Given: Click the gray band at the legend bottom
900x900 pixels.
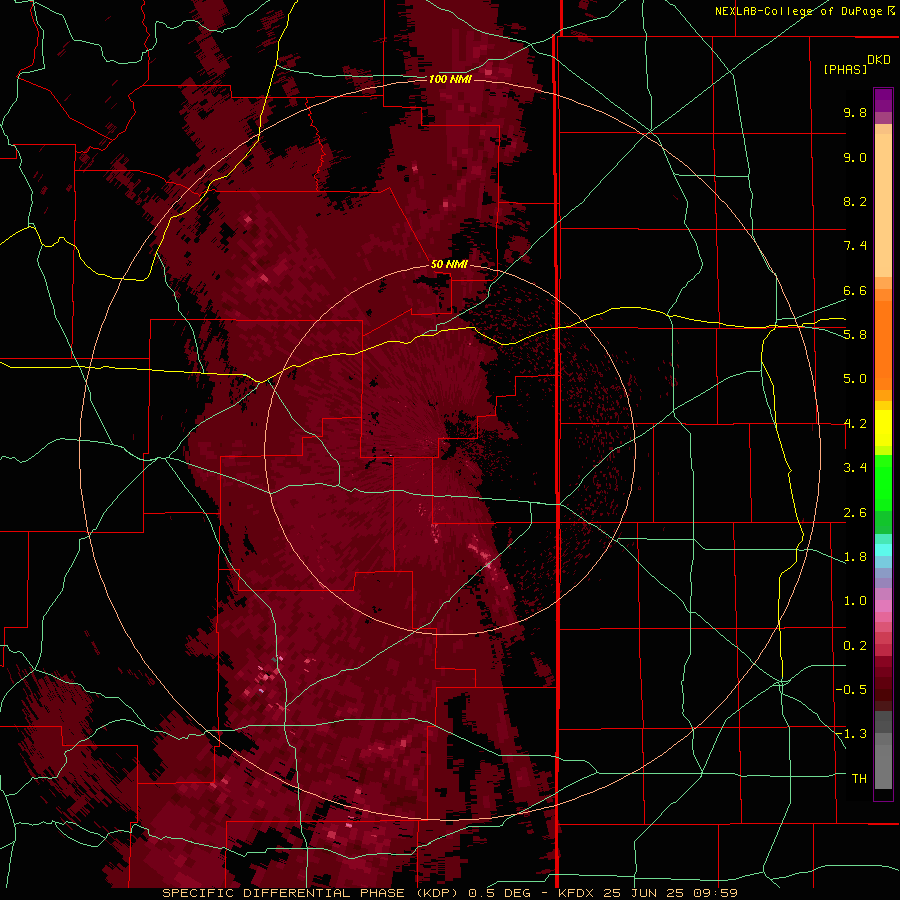Looking at the screenshot, I should tap(883, 750).
